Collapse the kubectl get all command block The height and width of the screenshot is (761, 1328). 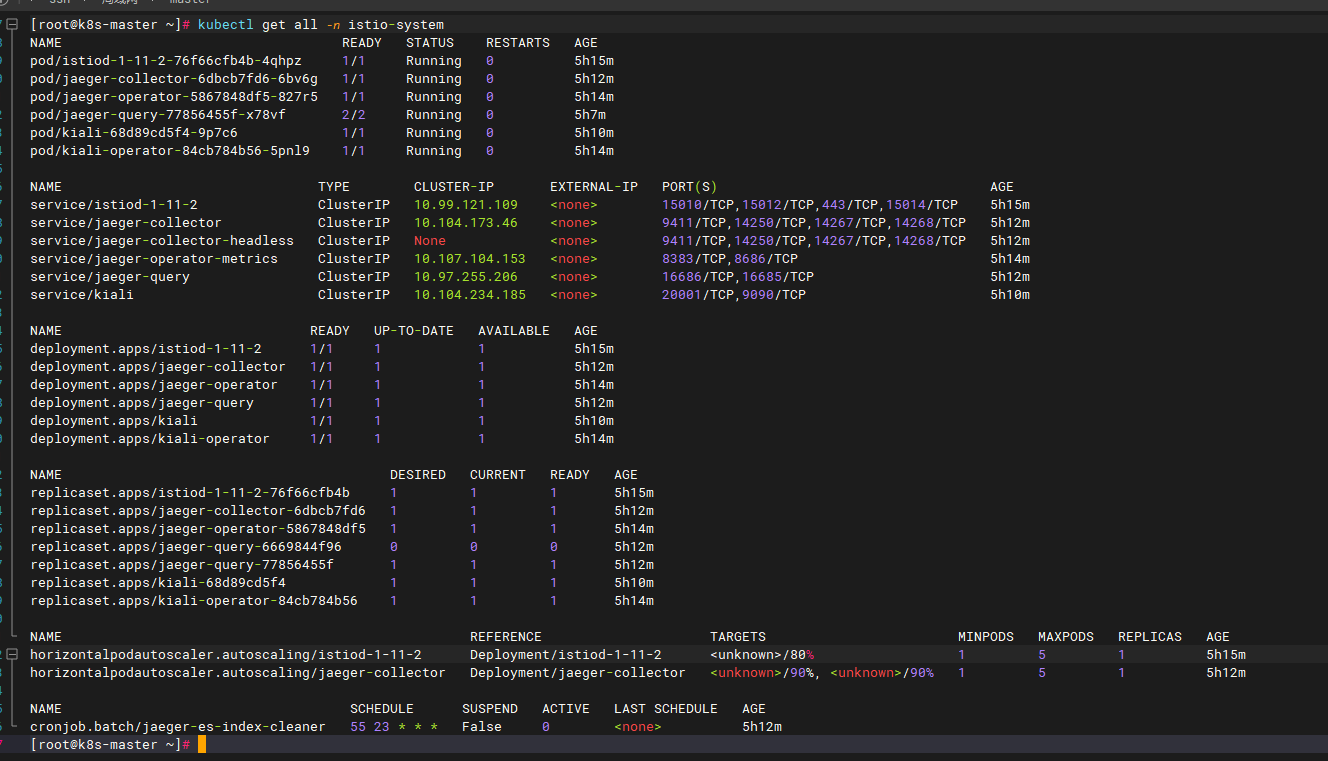[x=11, y=24]
